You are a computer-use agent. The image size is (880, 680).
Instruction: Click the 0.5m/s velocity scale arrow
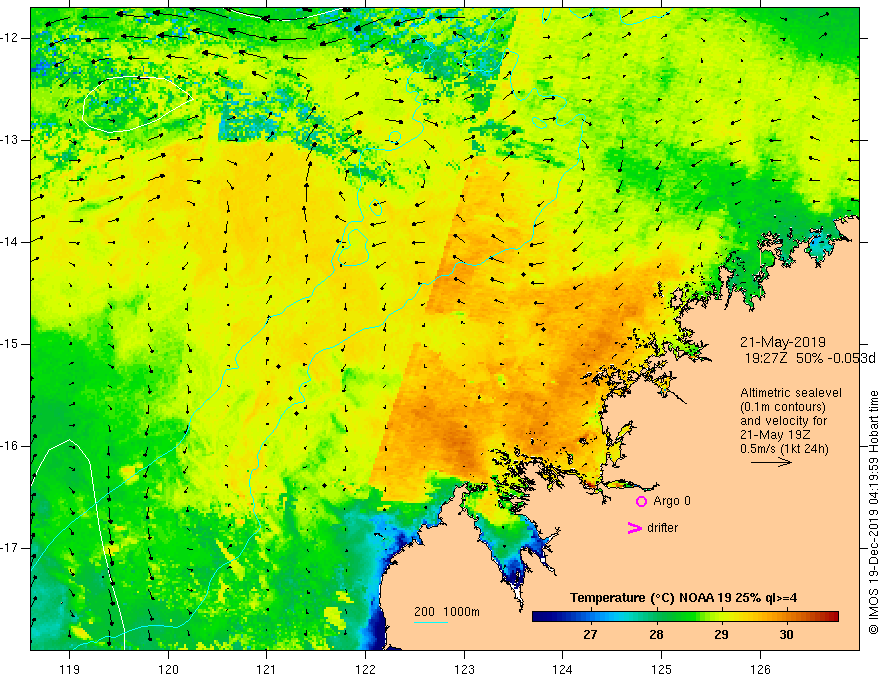[x=771, y=462]
